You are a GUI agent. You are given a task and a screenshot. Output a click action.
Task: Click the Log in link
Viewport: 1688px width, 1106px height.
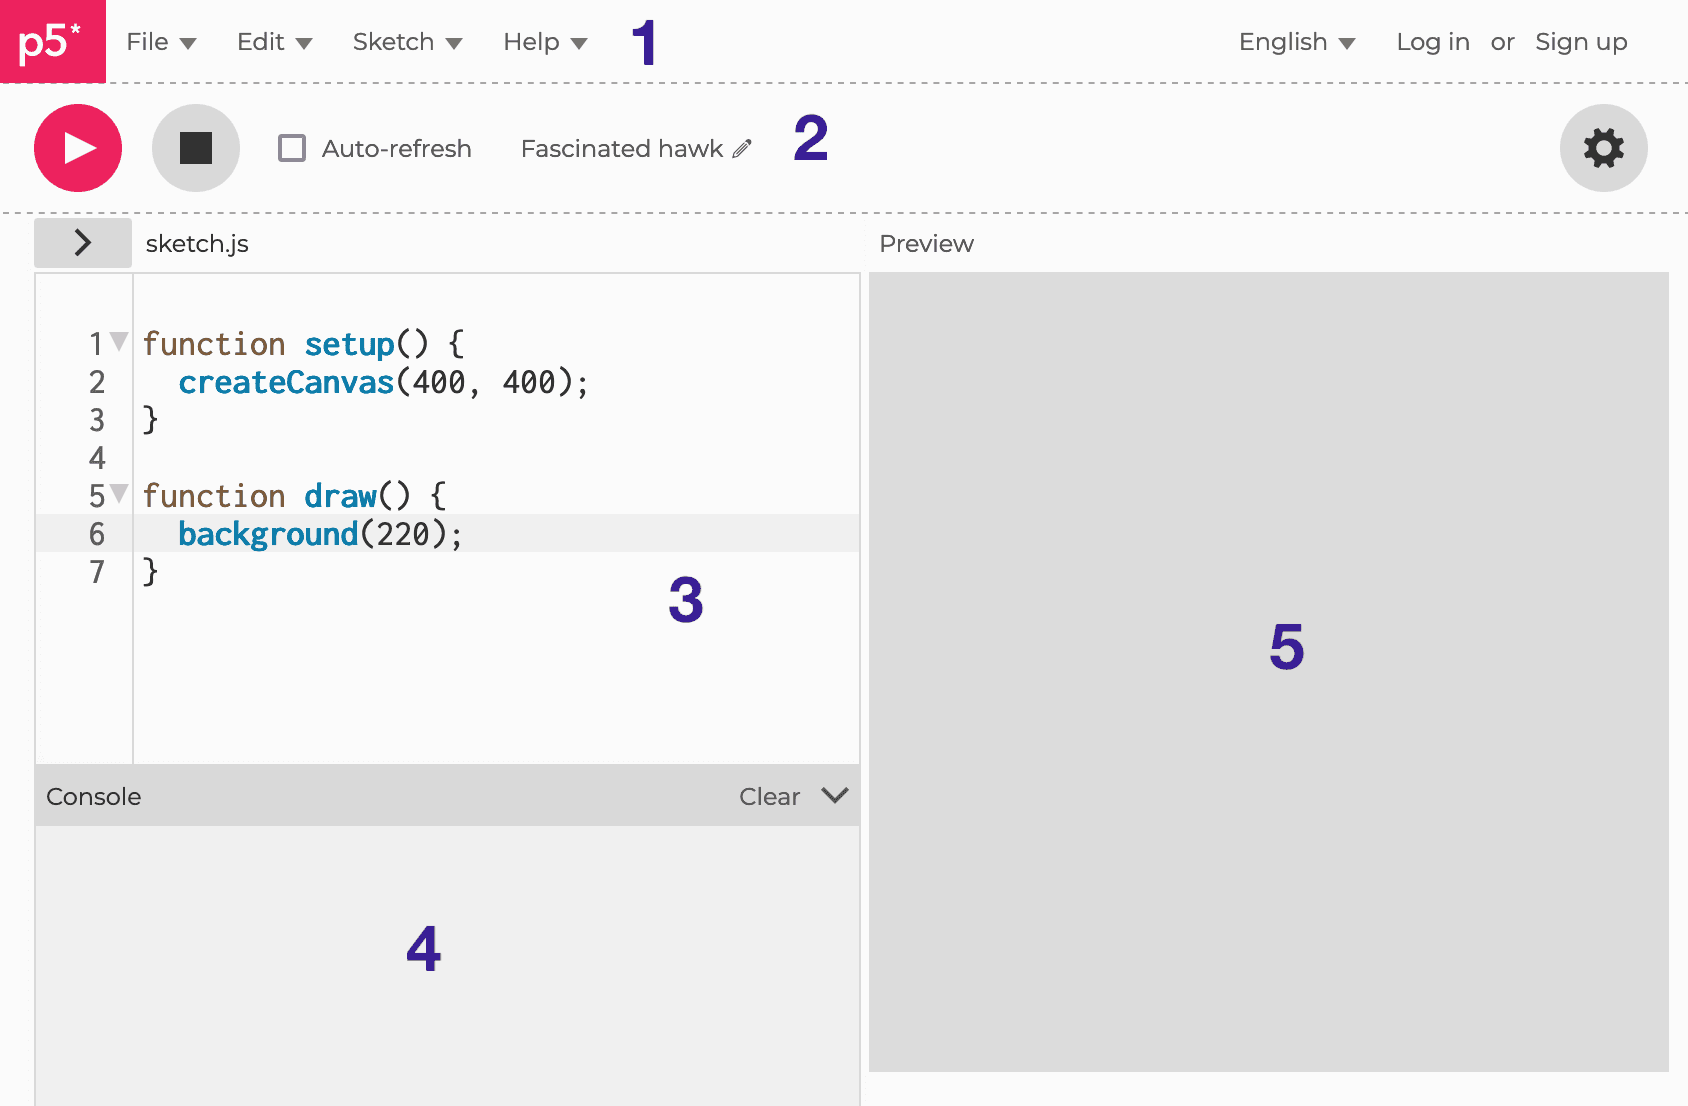[1432, 42]
